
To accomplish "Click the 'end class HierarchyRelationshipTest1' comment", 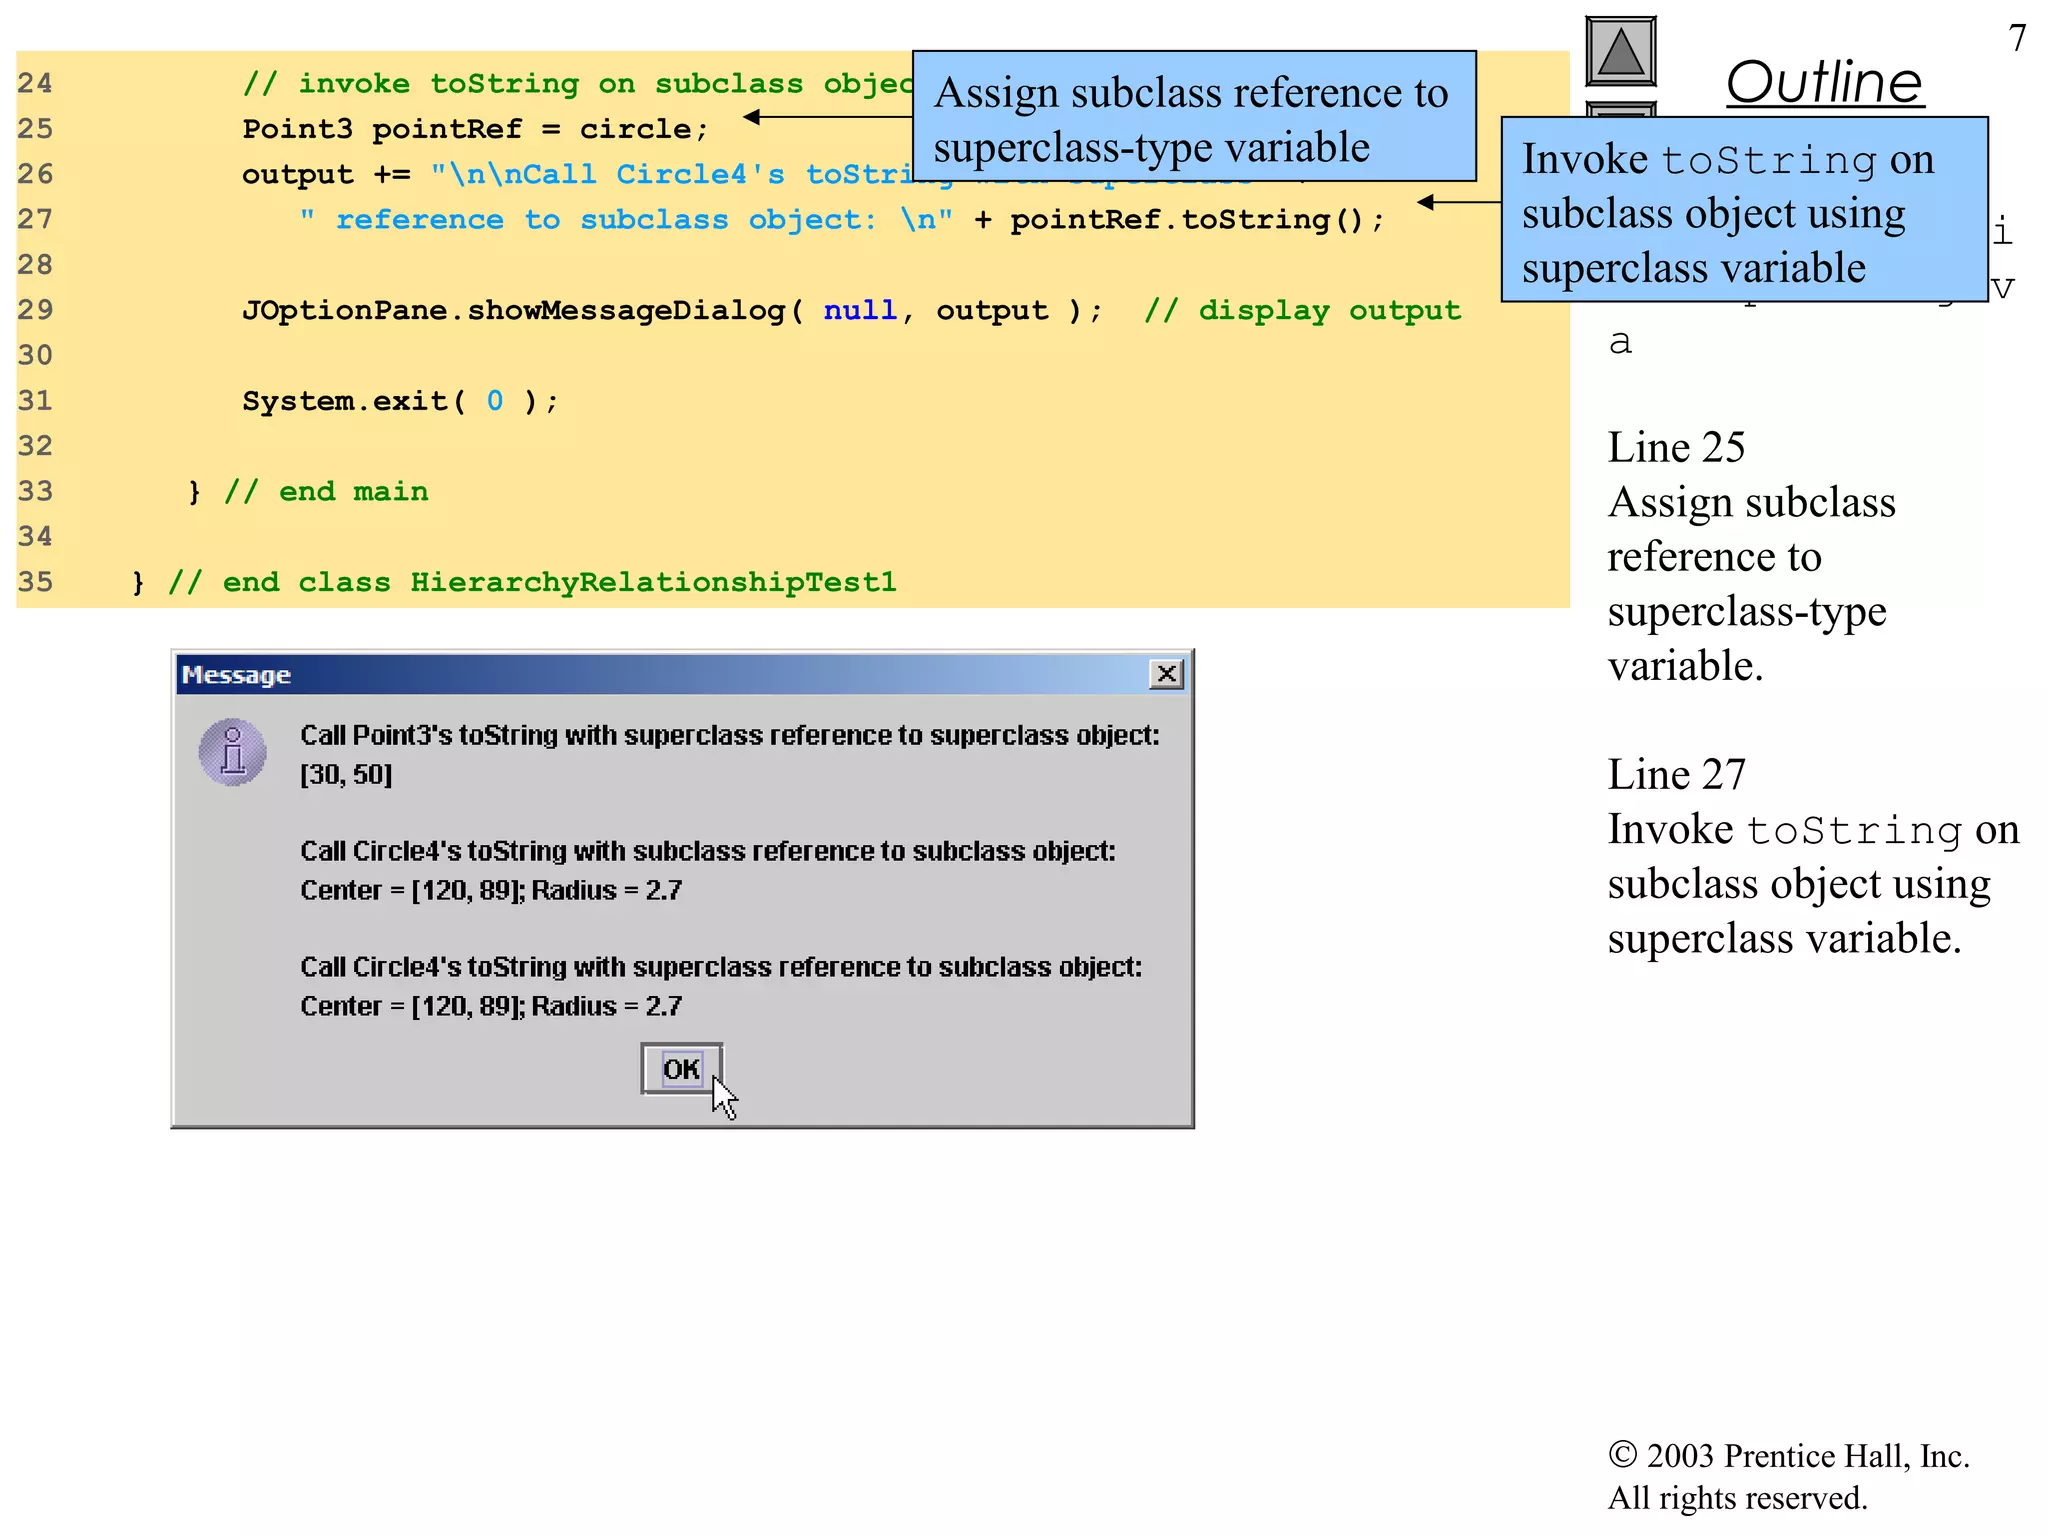I will click(532, 582).
